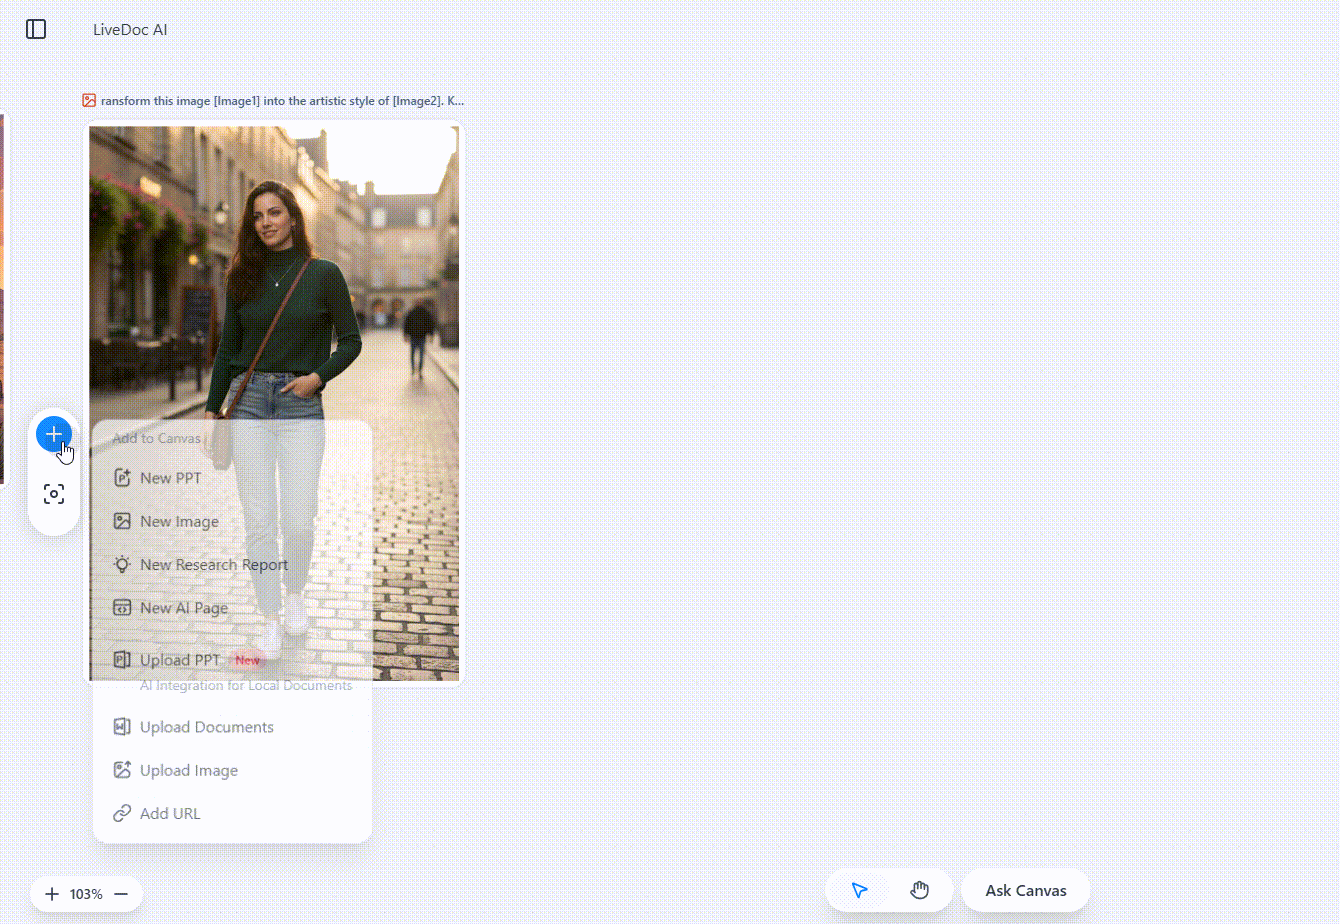Viewport: 1340px width, 924px height.
Task: Click the blue plus add button
Action: pyautogui.click(x=53, y=433)
